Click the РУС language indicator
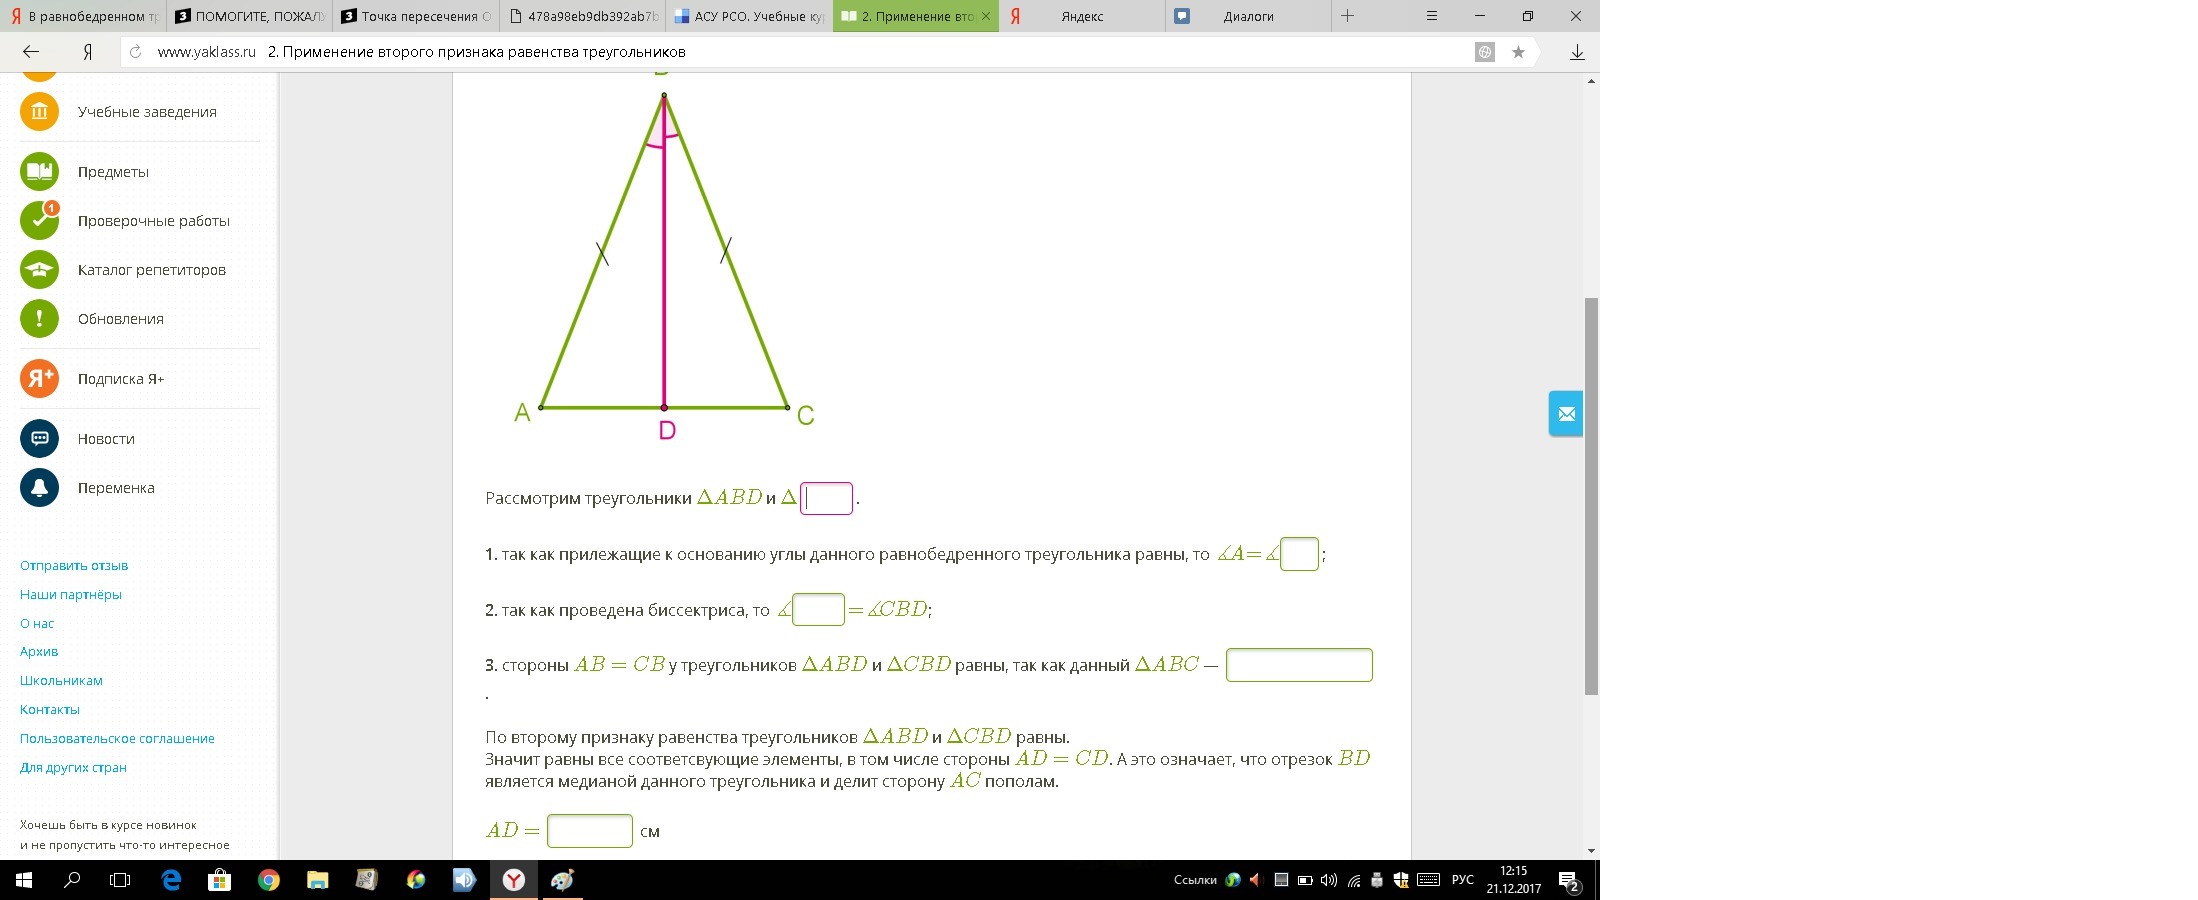 pos(1462,880)
